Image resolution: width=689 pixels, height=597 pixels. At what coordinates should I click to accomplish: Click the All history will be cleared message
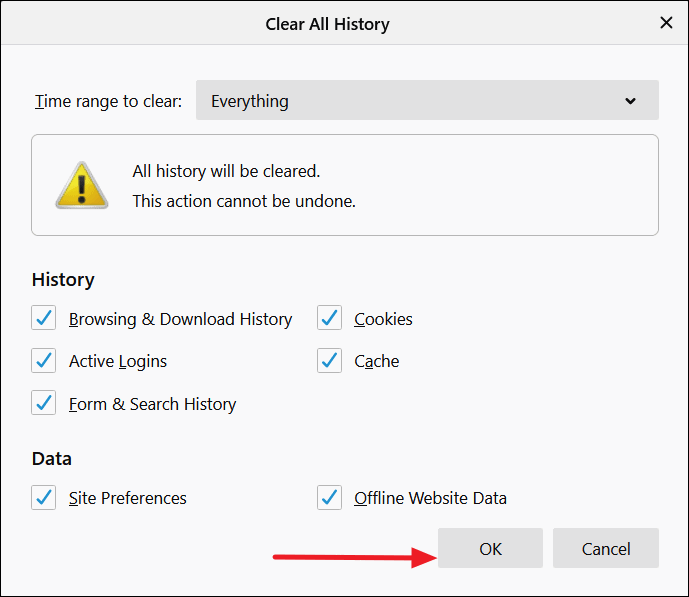226,171
